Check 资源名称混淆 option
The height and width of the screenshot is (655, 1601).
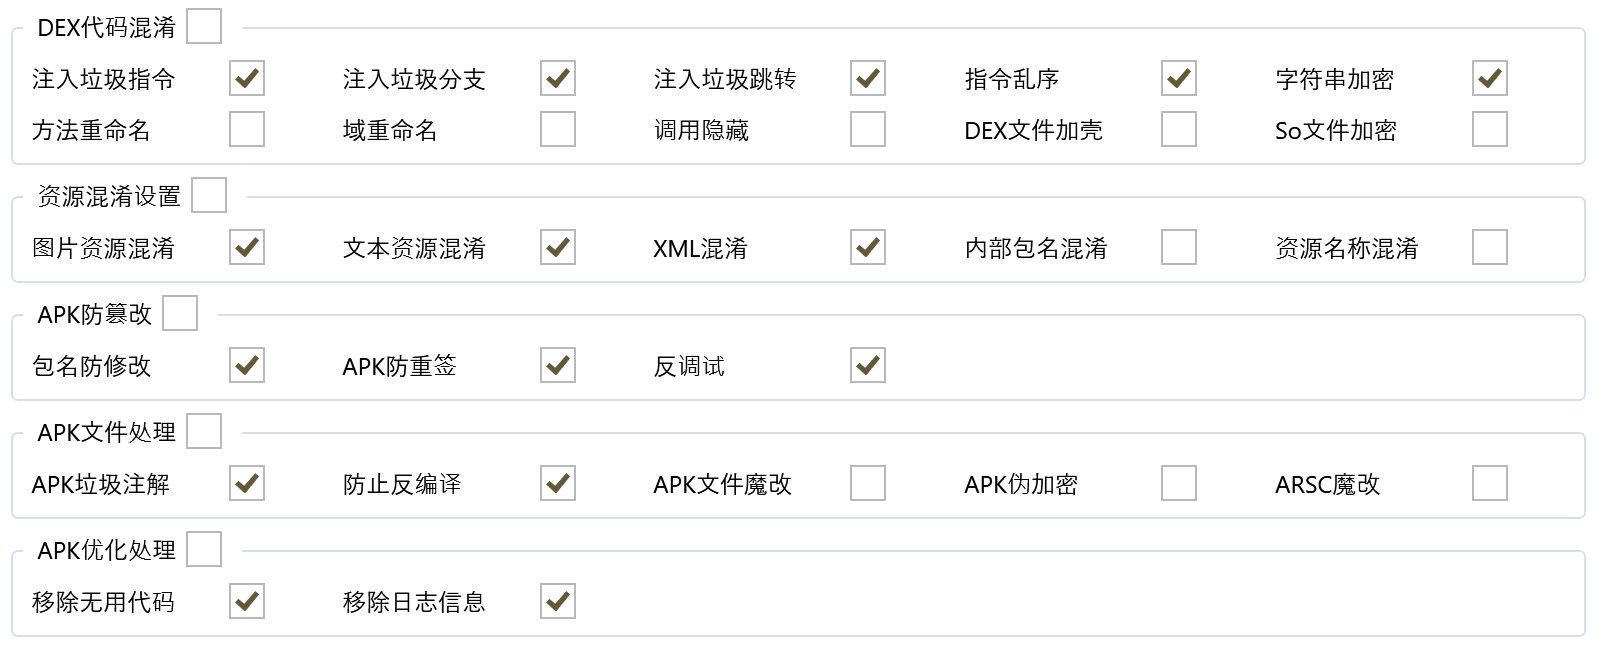pyautogui.click(x=1490, y=247)
